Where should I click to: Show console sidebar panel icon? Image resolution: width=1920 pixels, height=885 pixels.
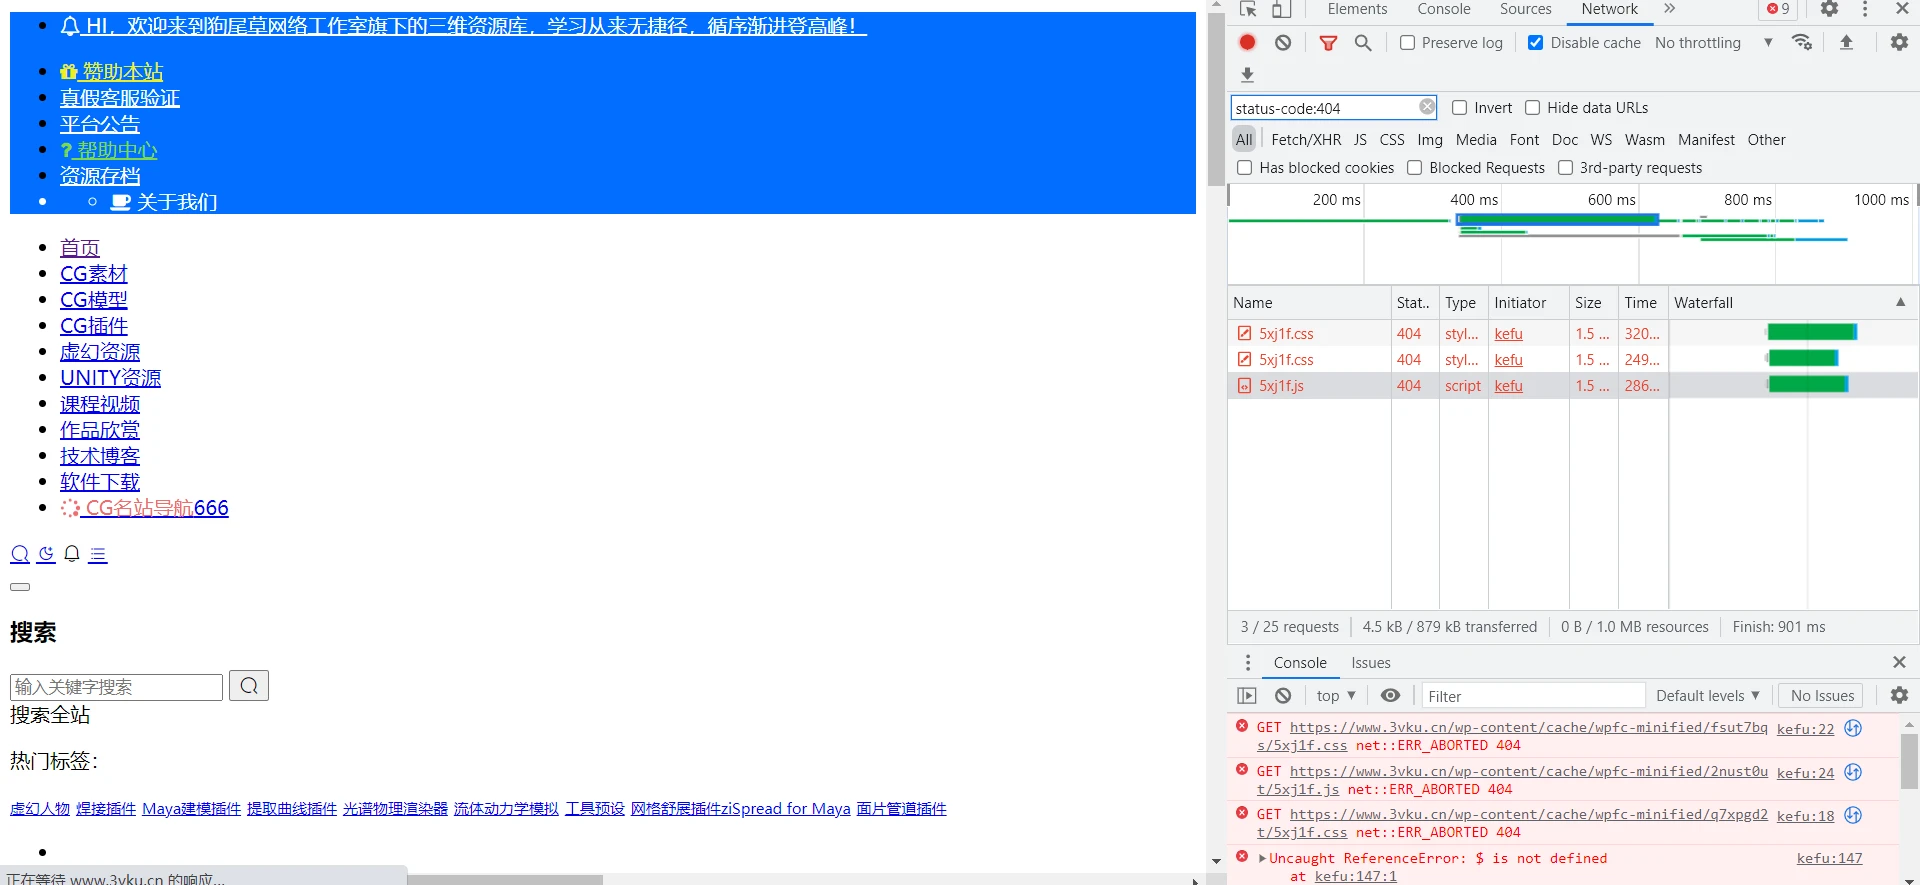click(x=1246, y=696)
